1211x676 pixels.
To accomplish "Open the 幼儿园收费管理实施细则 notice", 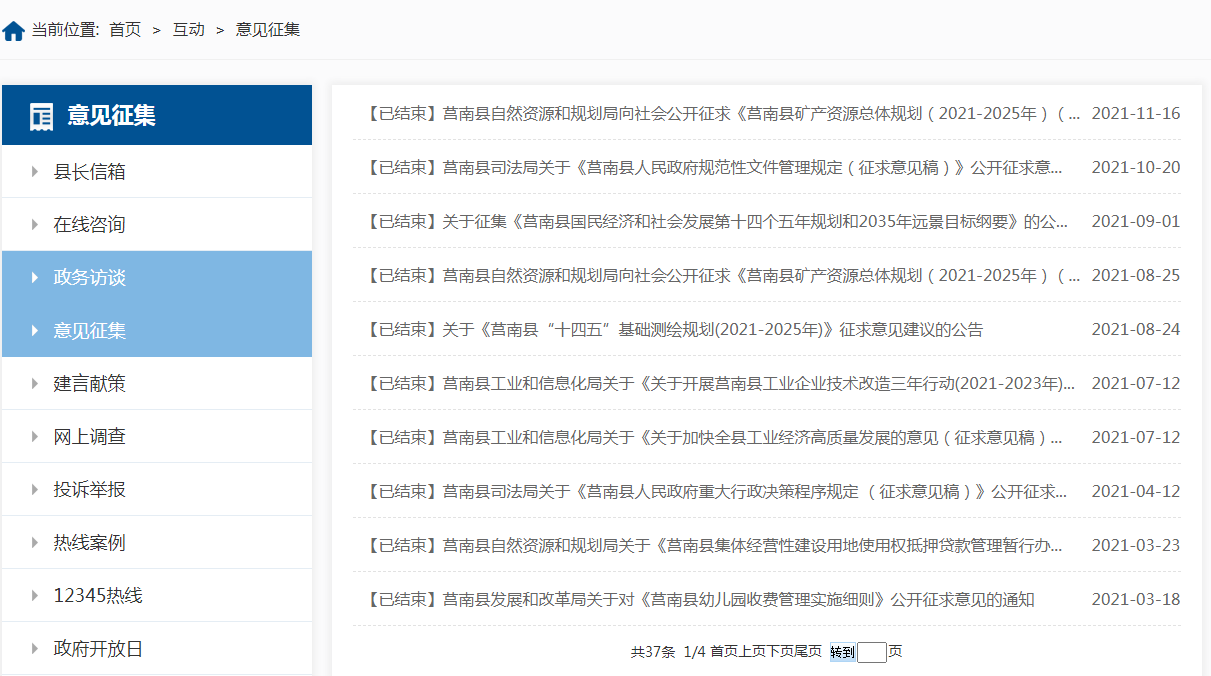I will (x=699, y=599).
